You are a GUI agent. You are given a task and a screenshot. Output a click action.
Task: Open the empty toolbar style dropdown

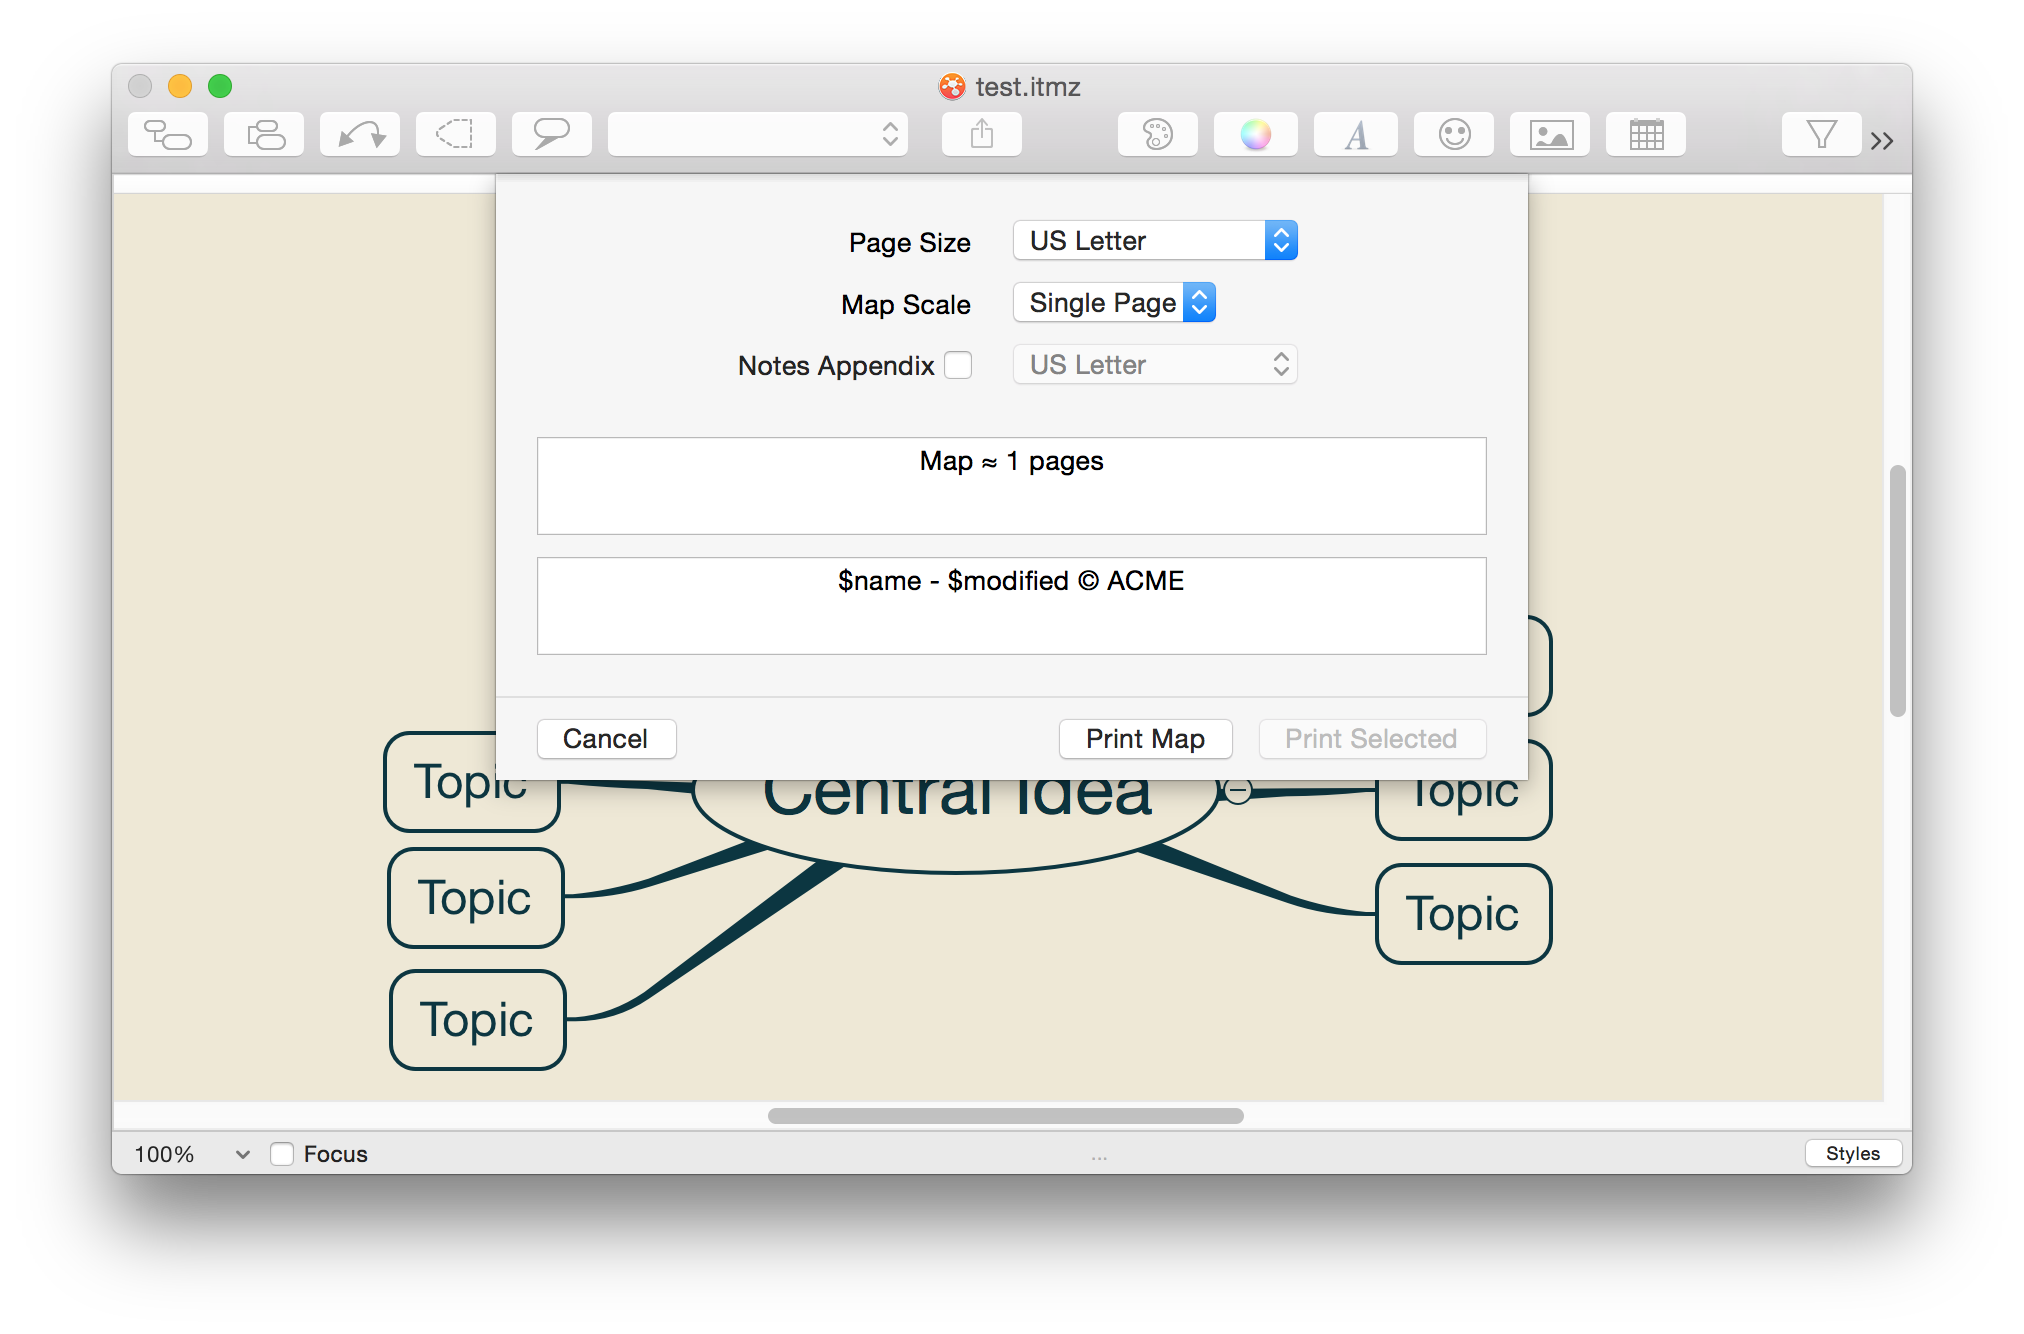pyautogui.click(x=758, y=135)
